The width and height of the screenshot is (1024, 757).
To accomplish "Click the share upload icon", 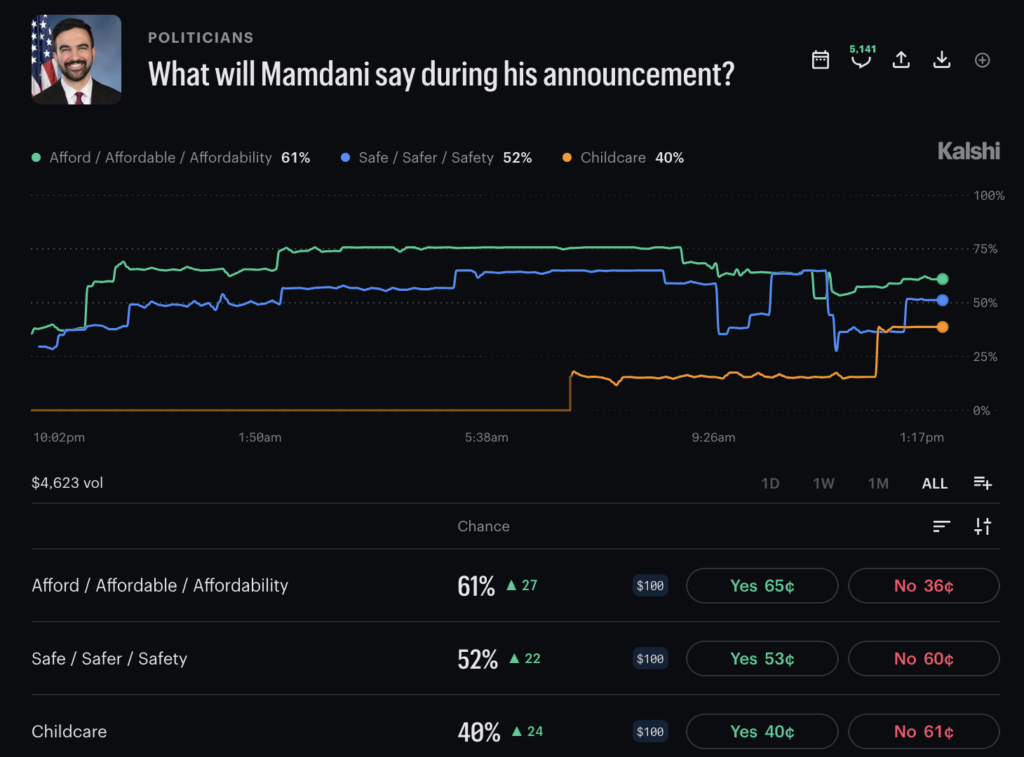I will 901,60.
